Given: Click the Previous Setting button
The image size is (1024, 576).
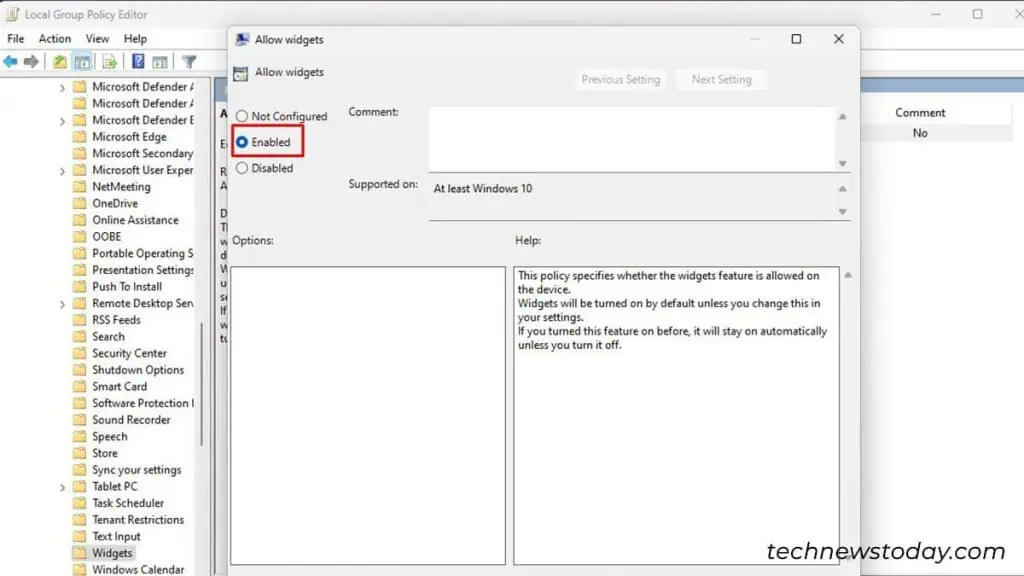Looking at the screenshot, I should tap(620, 79).
